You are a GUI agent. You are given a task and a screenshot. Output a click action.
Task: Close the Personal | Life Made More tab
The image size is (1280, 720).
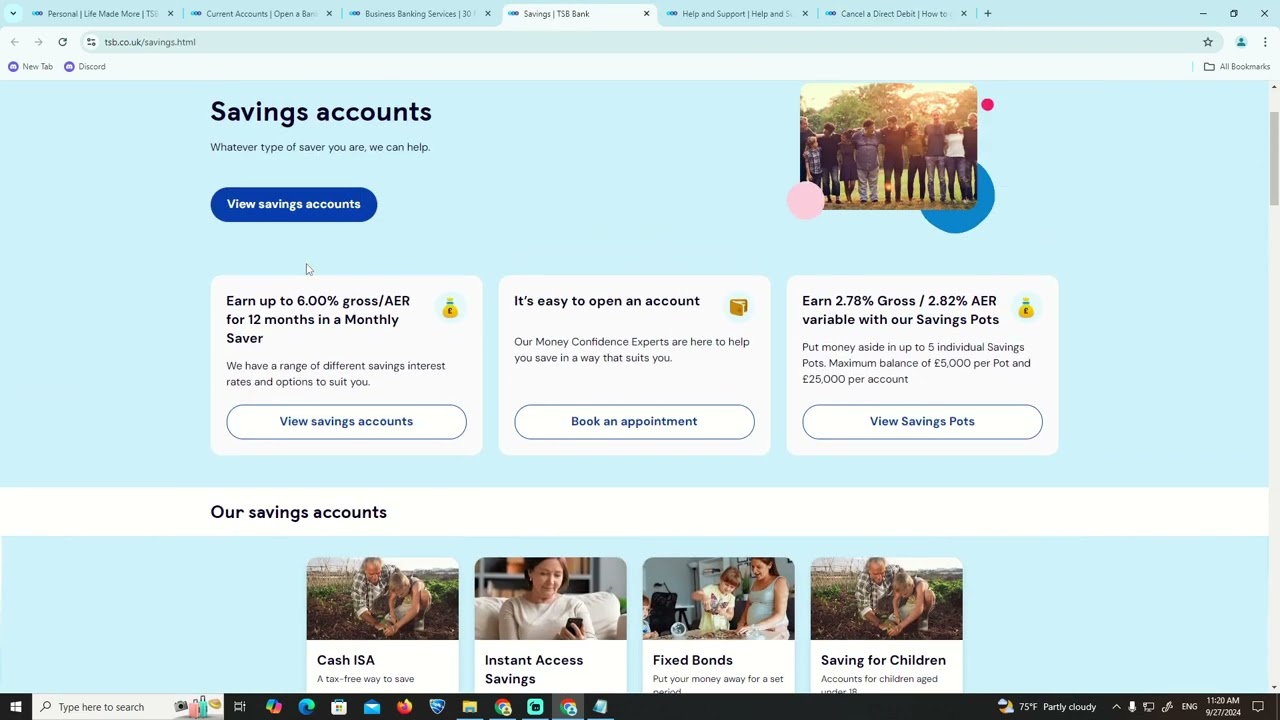(x=170, y=14)
